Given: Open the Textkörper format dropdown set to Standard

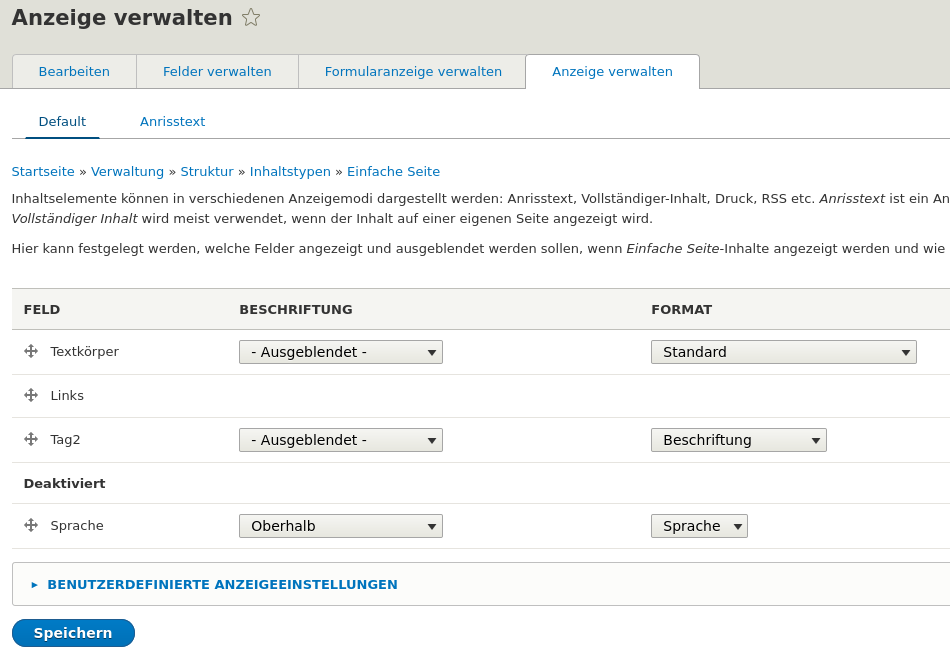Looking at the screenshot, I should [783, 352].
